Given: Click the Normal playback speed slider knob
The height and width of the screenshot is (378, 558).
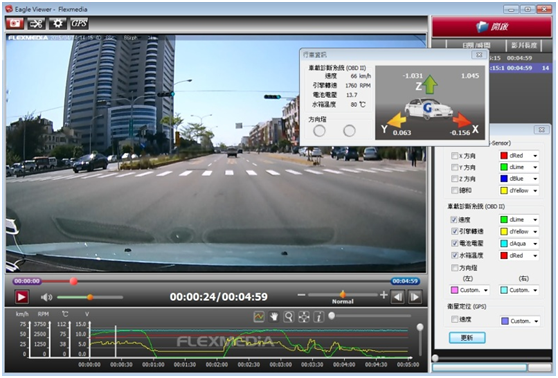Looking at the screenshot, I should [343, 294].
